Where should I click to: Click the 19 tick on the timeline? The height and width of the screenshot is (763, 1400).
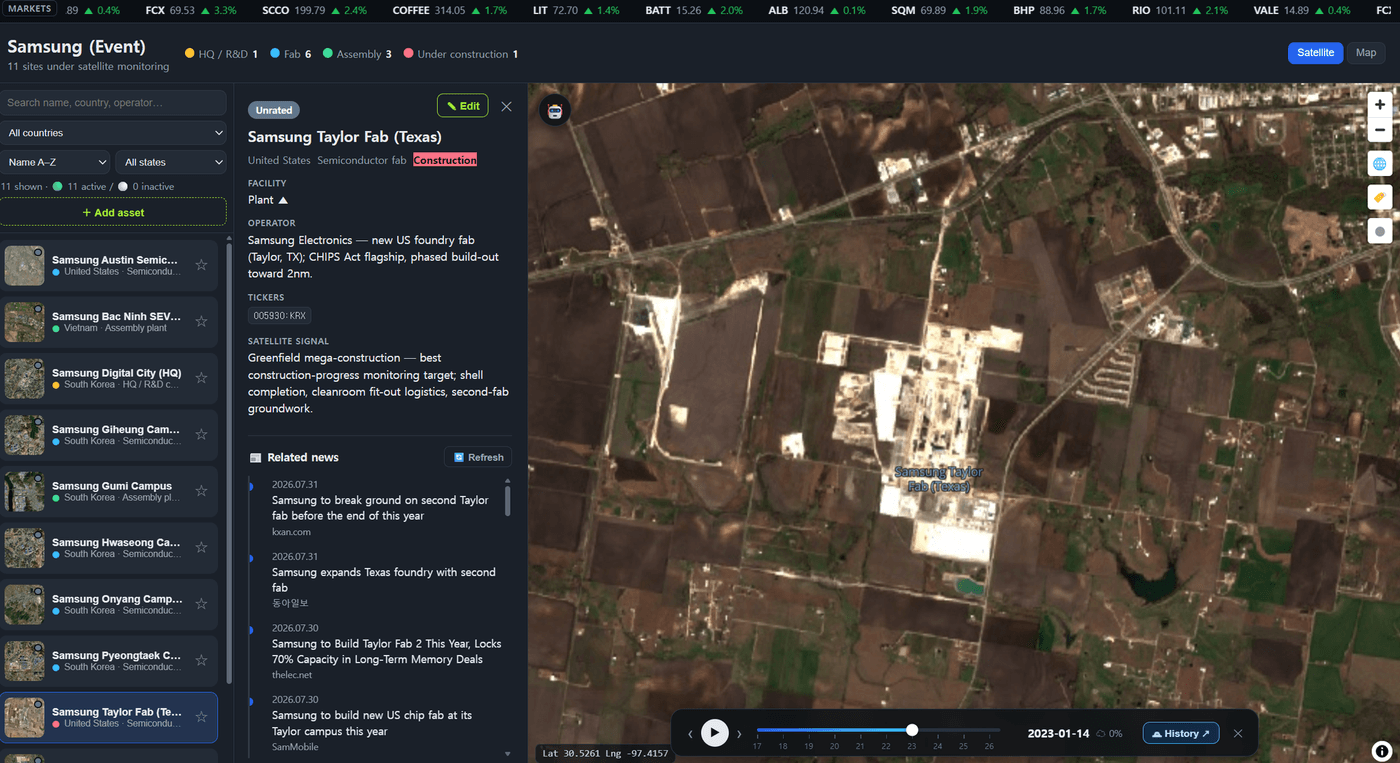point(809,746)
